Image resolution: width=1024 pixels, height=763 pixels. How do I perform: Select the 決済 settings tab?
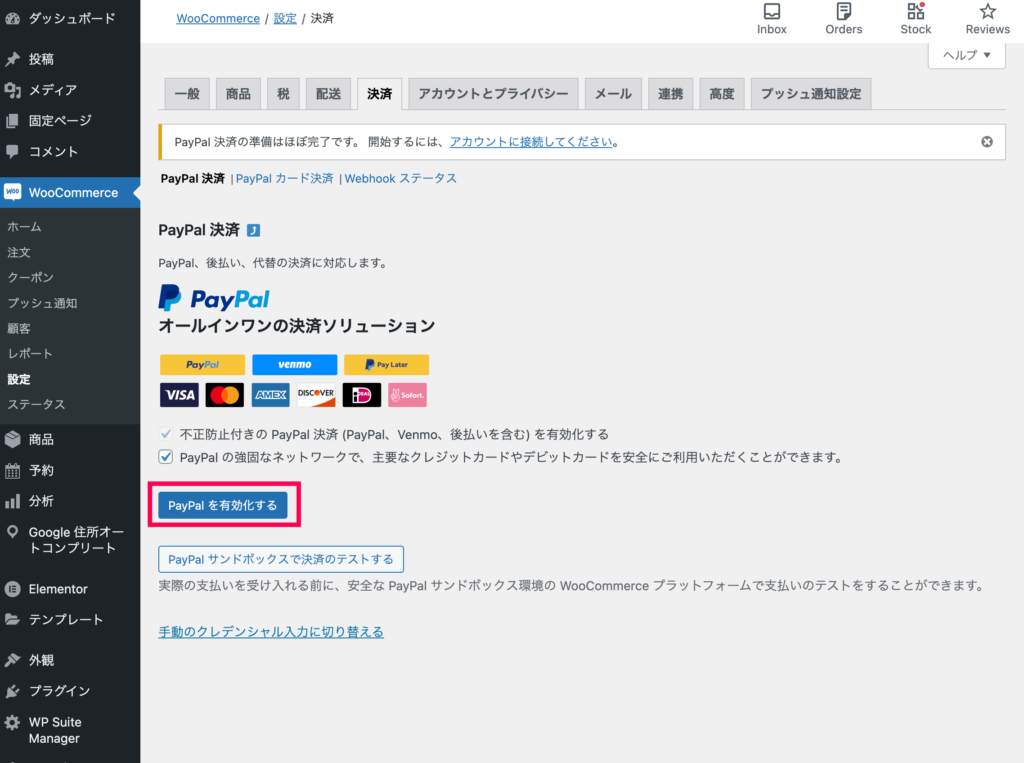(379, 94)
